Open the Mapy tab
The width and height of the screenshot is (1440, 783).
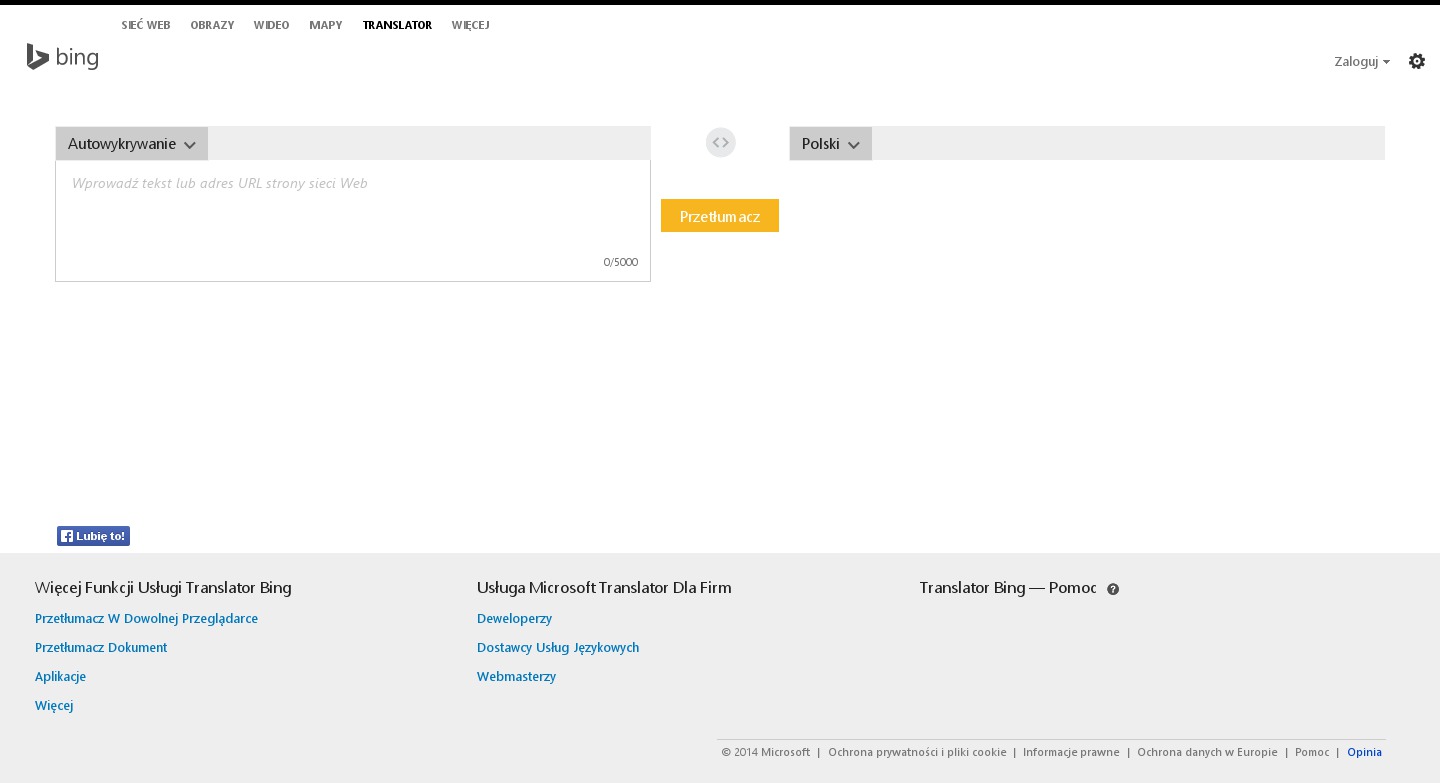pos(326,25)
